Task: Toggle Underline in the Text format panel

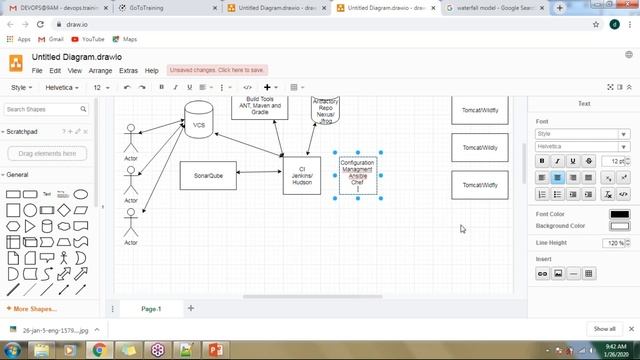Action: pos(573,161)
